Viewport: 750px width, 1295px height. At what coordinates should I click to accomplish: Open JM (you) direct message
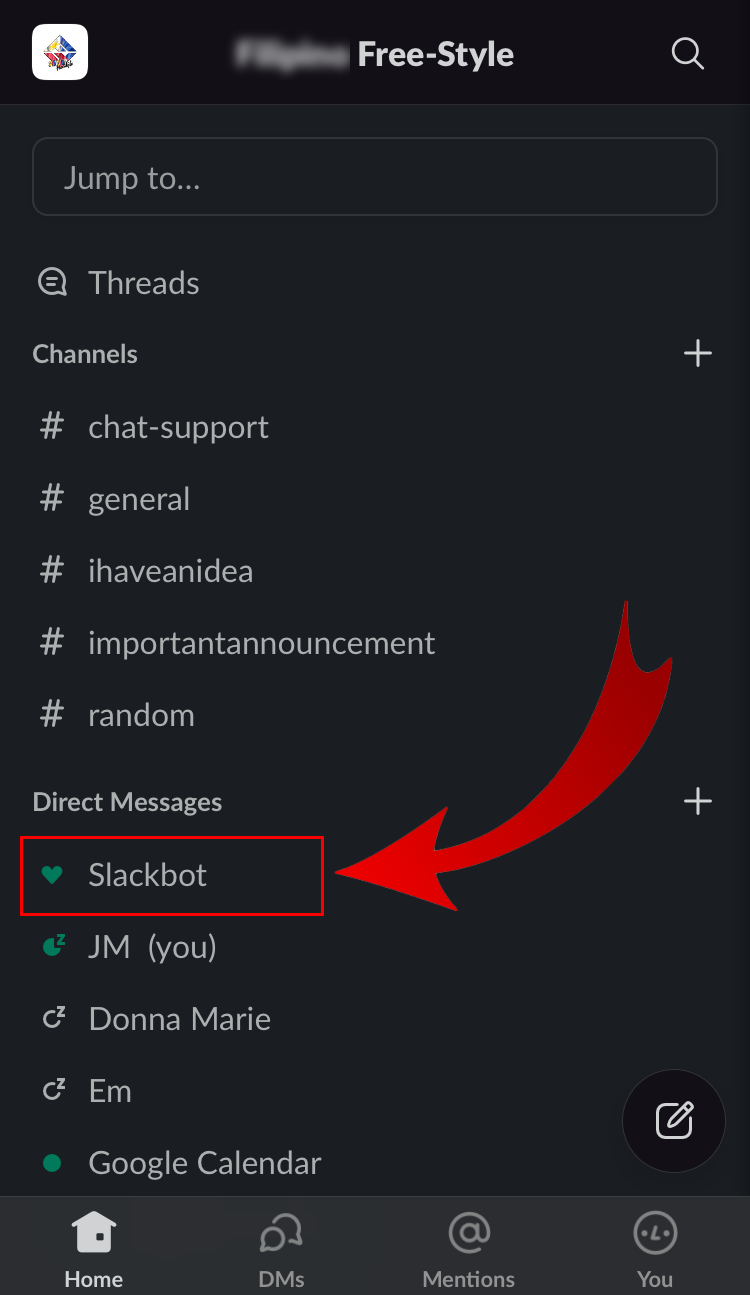[x=152, y=947]
